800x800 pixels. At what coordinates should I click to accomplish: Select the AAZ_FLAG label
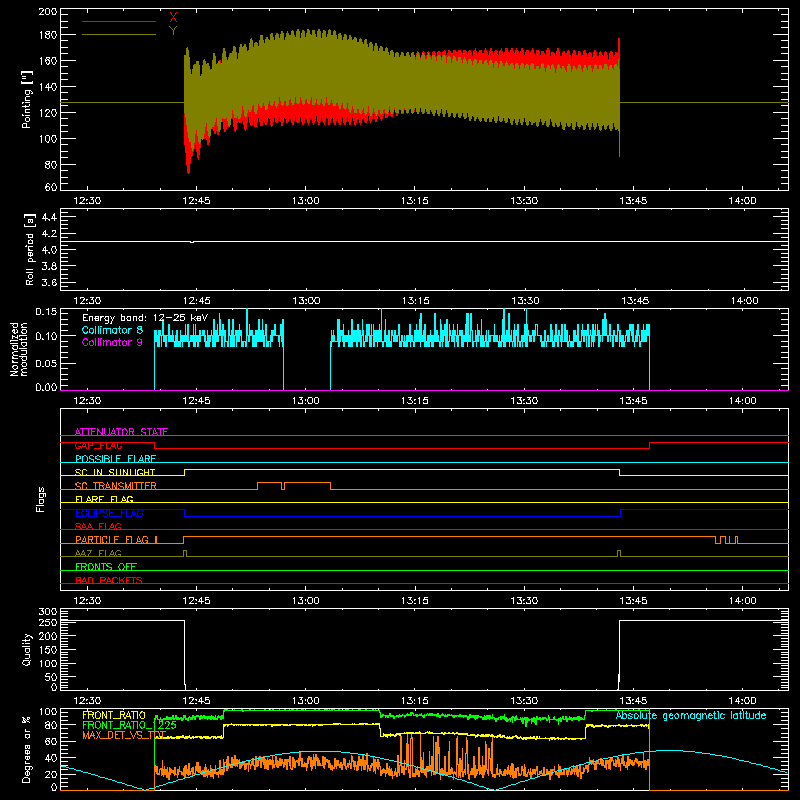click(x=98, y=554)
